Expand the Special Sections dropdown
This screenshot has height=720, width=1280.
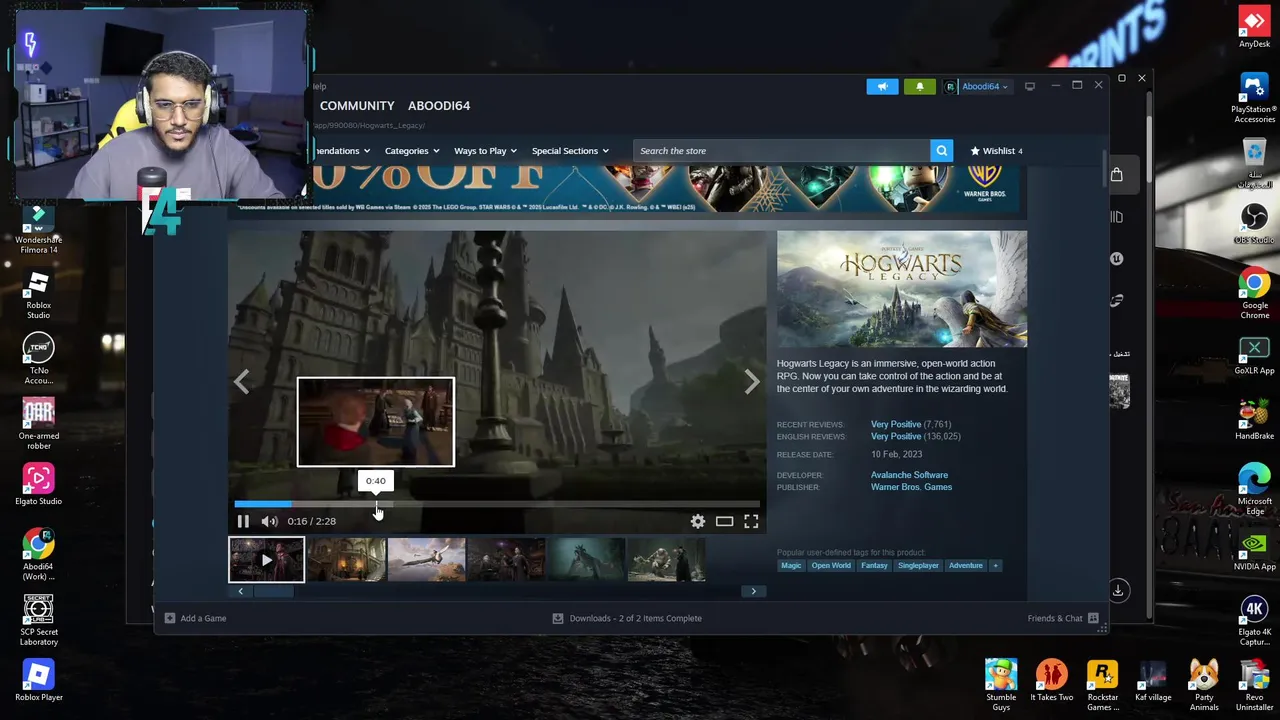570,151
